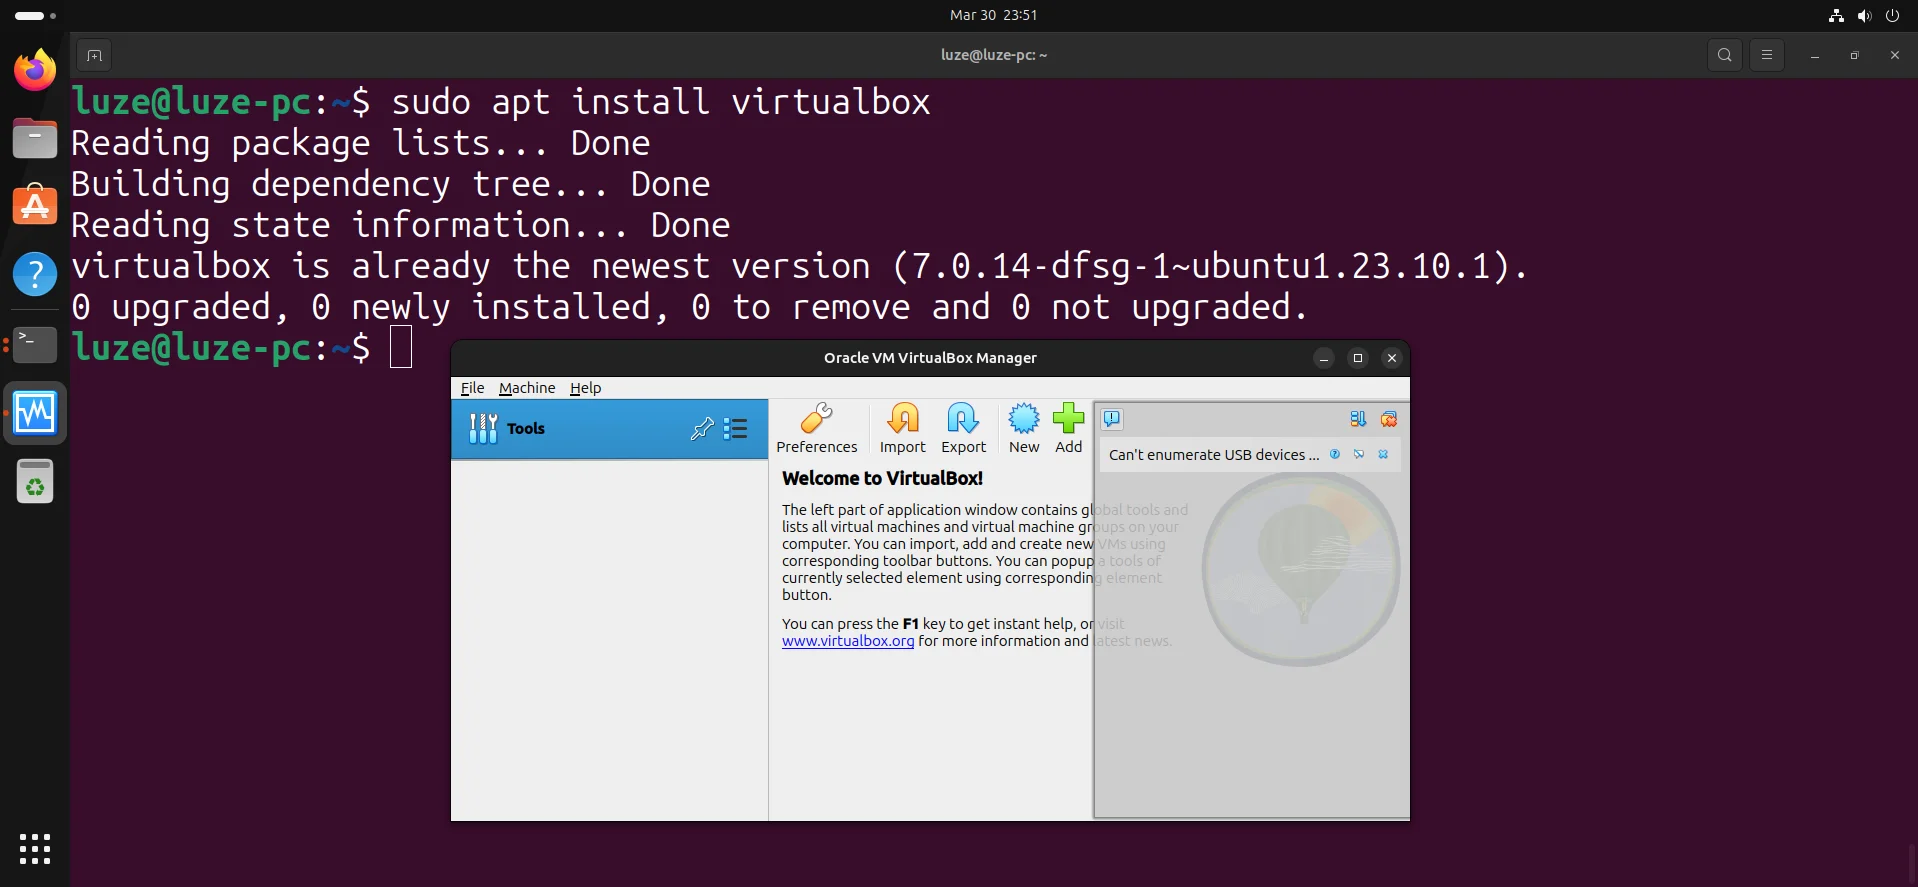Open help for the USB enumeration error

[1335, 455]
